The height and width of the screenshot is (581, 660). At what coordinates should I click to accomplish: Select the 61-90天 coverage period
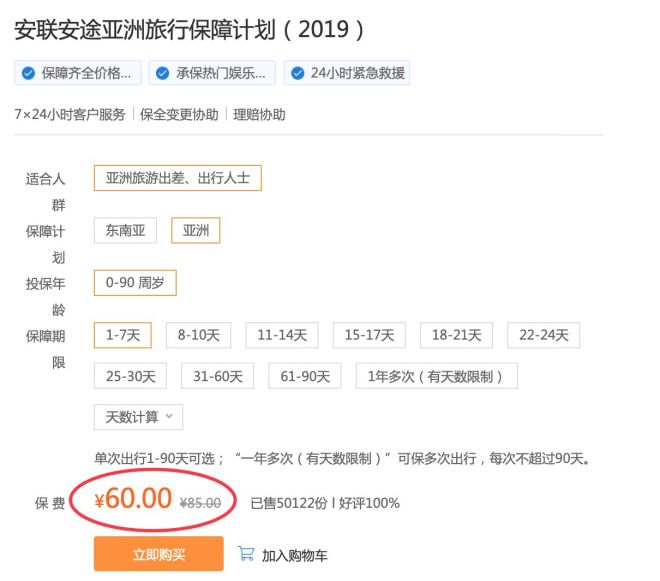(x=305, y=376)
